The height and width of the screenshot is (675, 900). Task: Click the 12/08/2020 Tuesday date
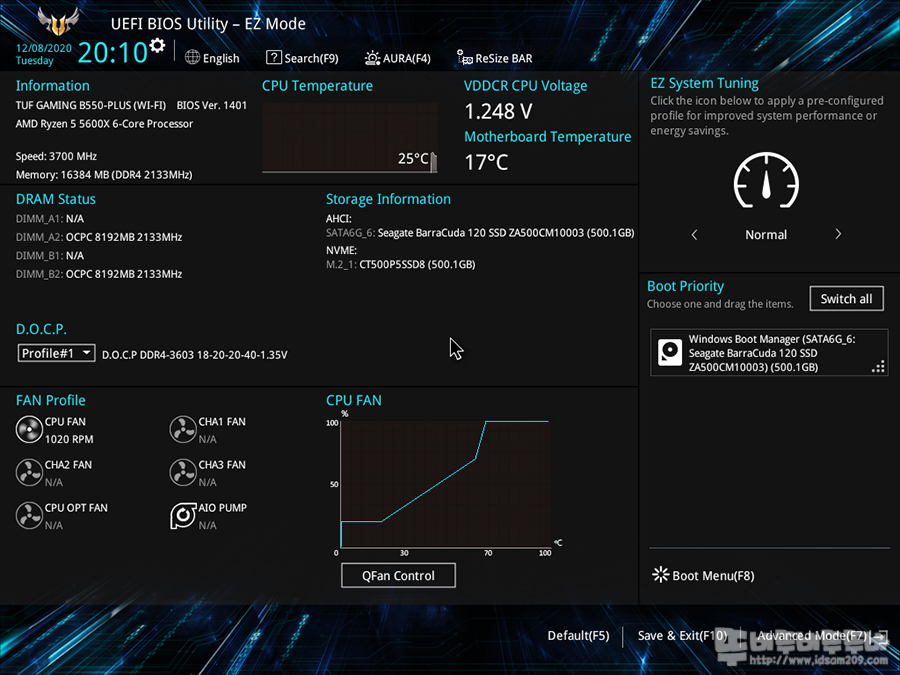point(44,54)
